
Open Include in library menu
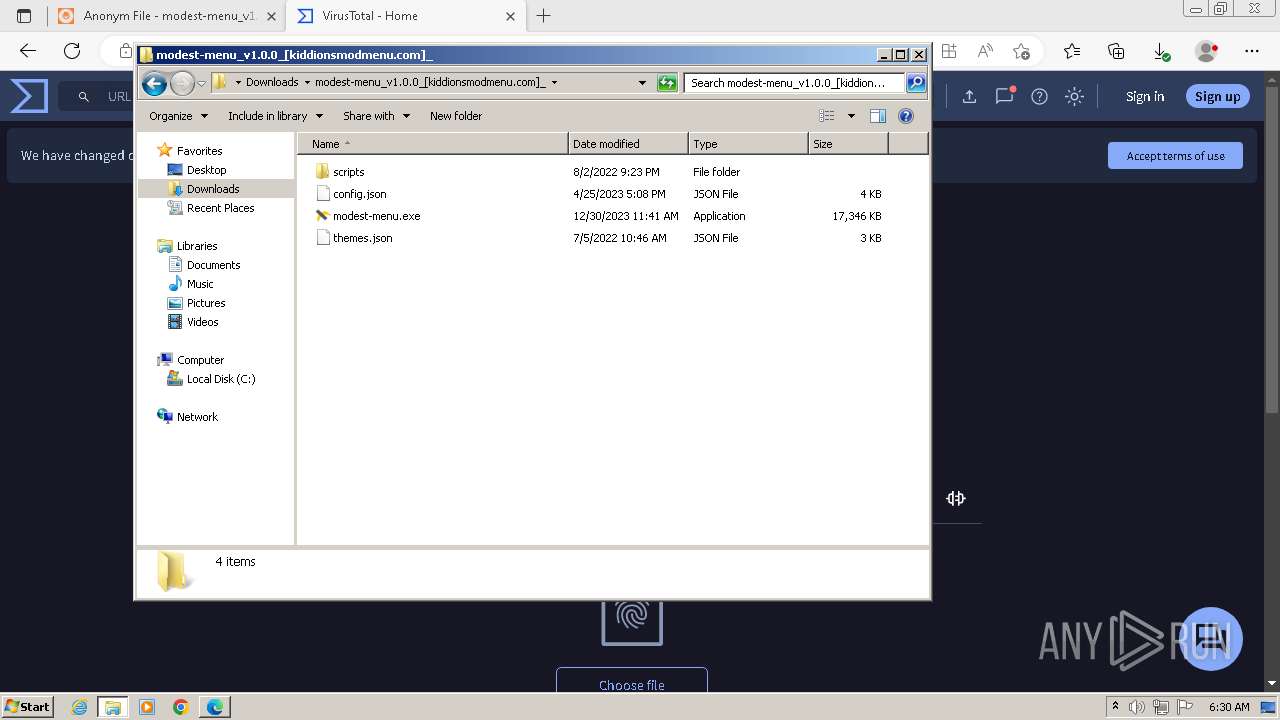[274, 116]
